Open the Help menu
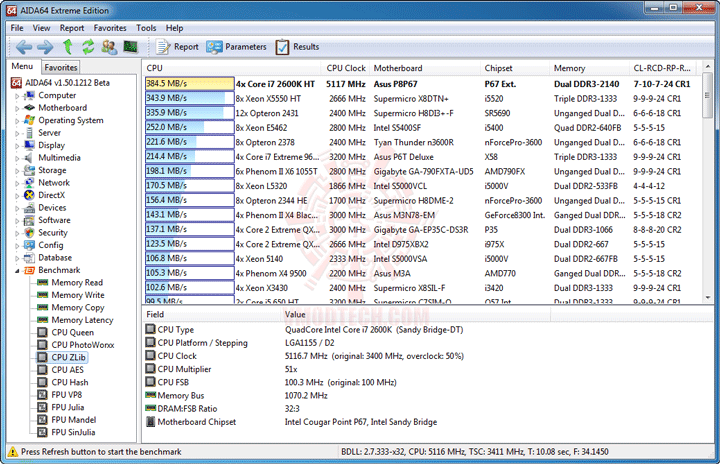Viewport: 720px width, 464px height. 174,28
